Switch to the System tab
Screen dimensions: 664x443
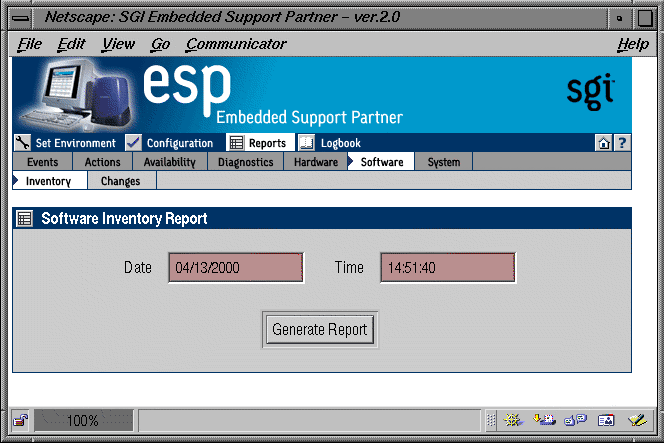click(x=444, y=162)
